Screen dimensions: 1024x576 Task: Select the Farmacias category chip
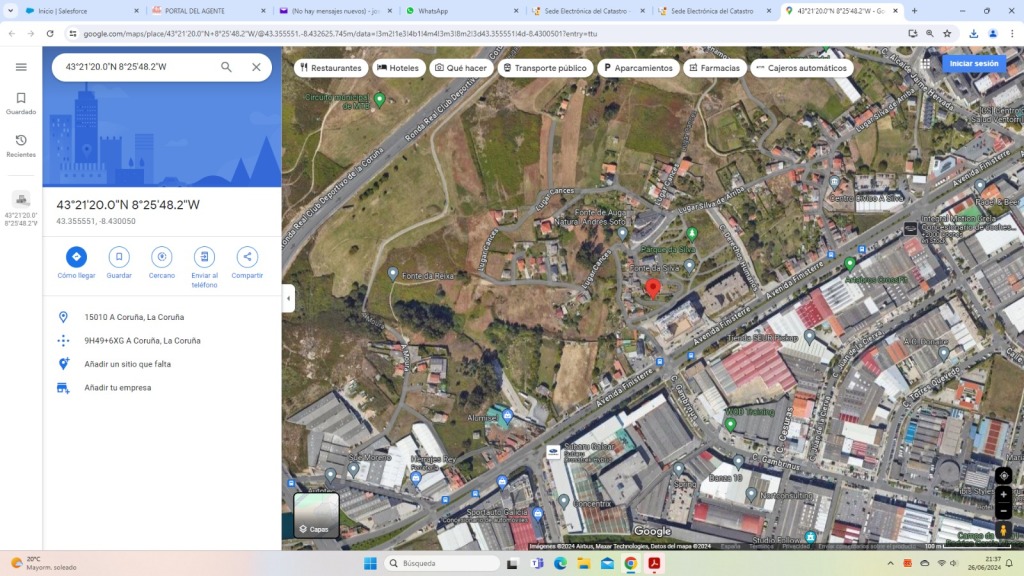(714, 68)
